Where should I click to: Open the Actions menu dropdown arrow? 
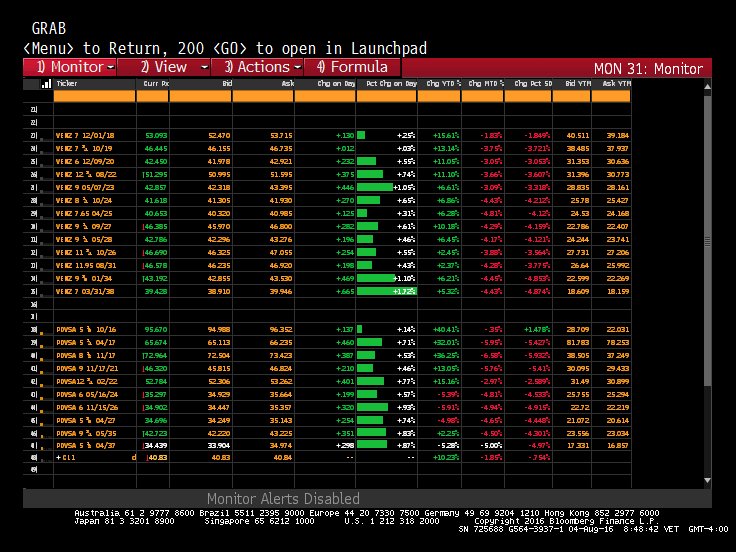298,68
